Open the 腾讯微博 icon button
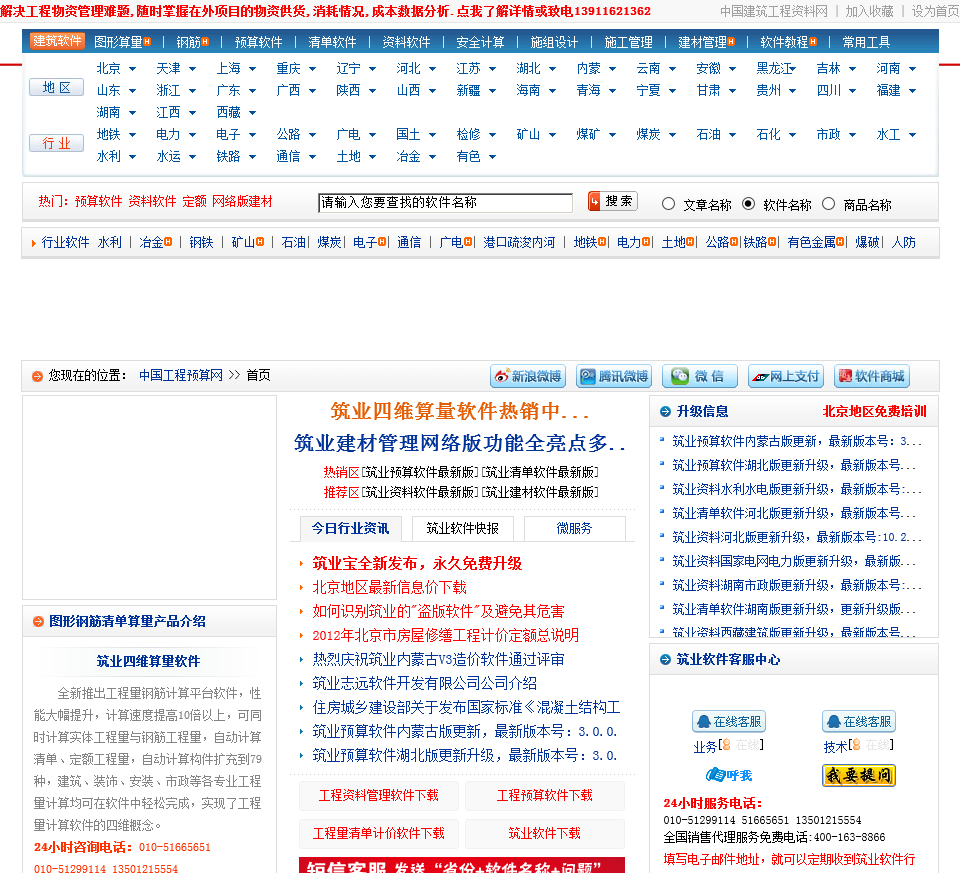Image resolution: width=960 pixels, height=873 pixels. (614, 376)
